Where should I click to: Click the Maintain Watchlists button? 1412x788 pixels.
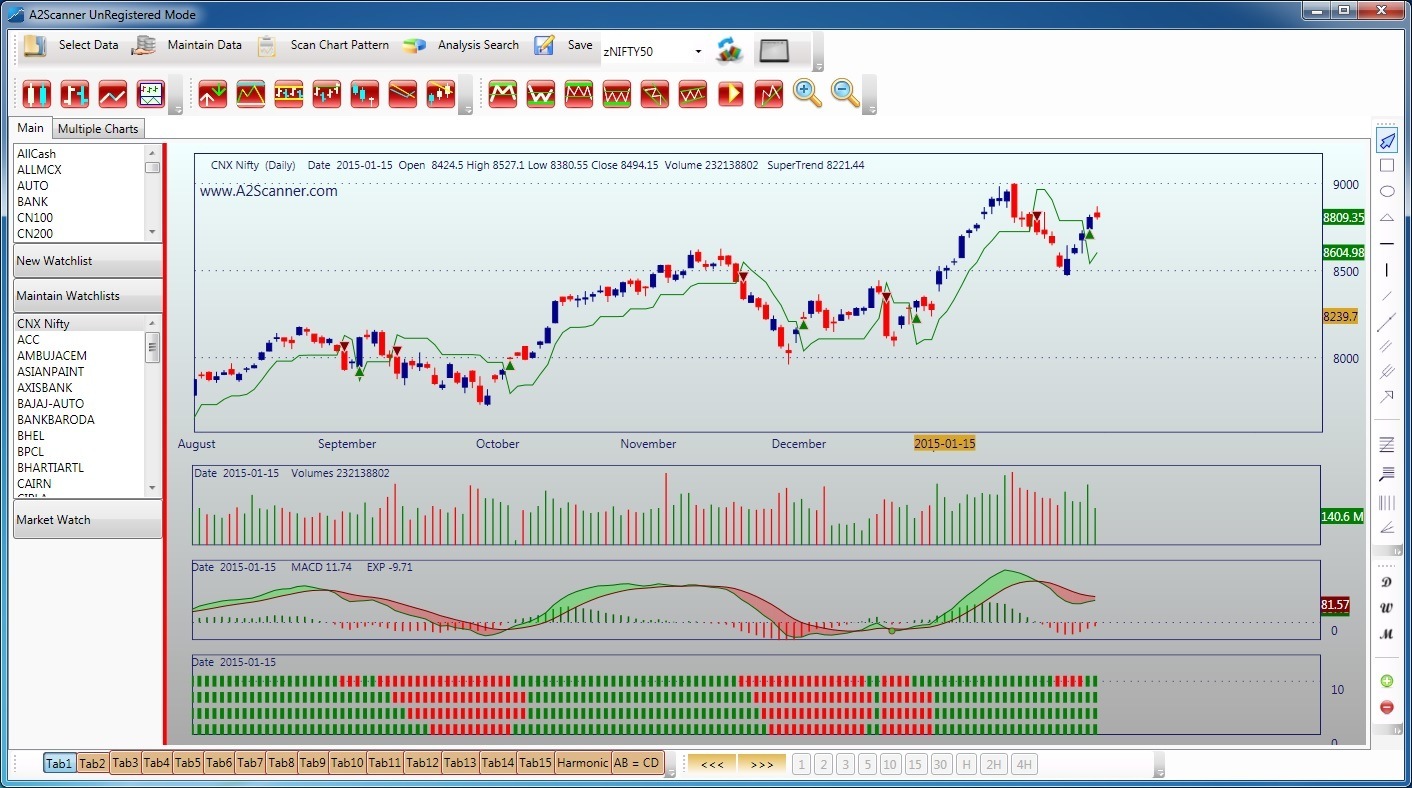tap(88, 296)
